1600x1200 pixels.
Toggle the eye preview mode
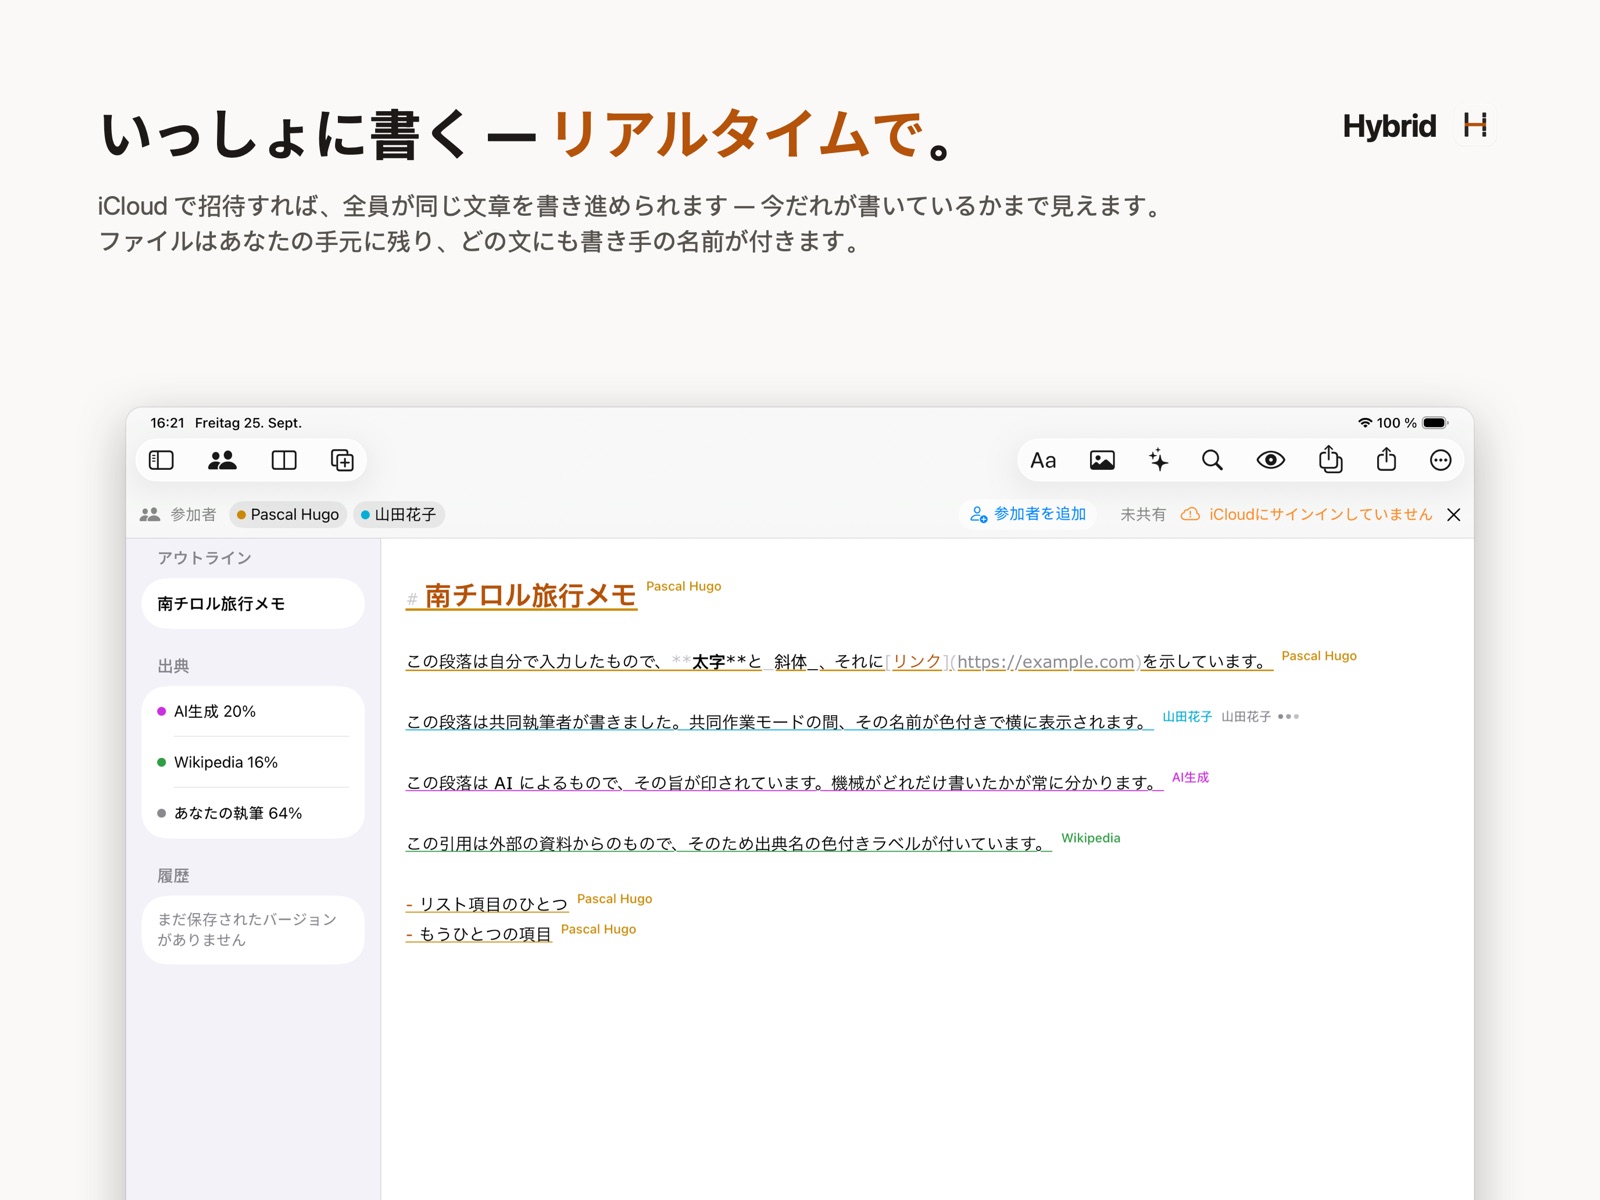1271,460
